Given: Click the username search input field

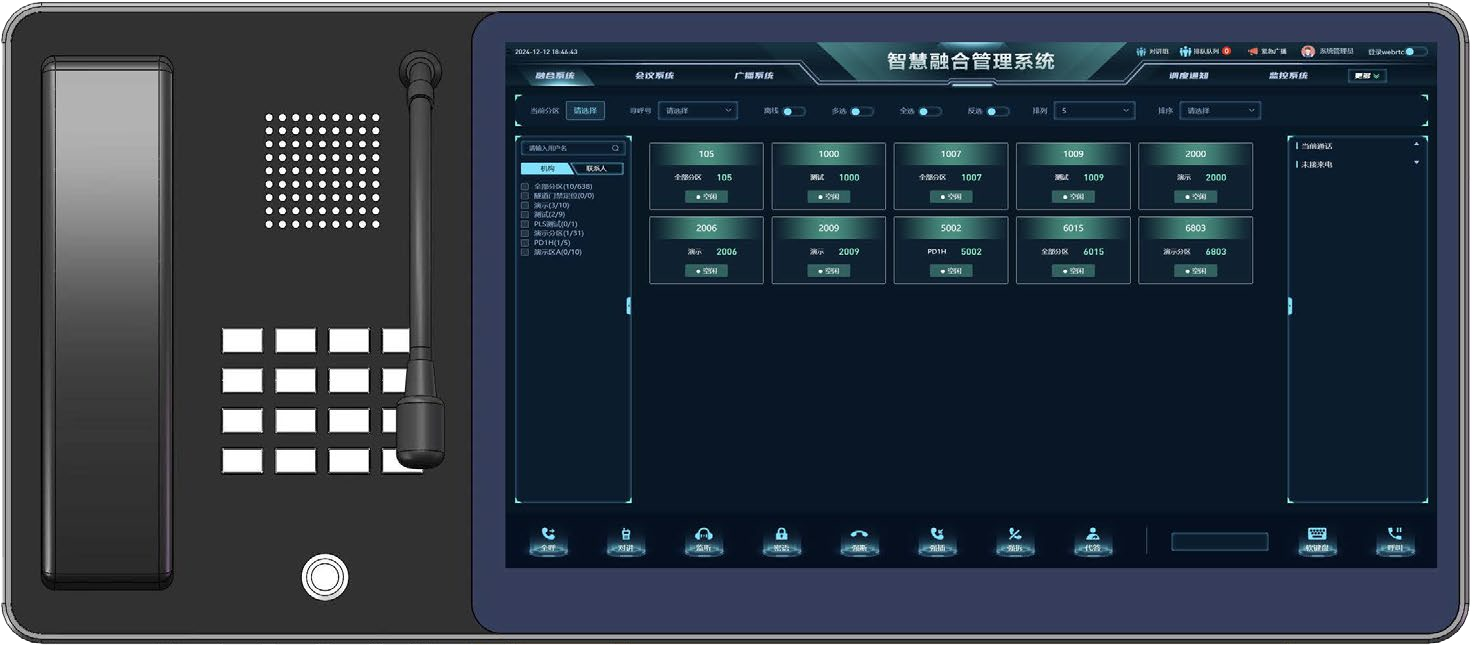Looking at the screenshot, I should coord(573,148).
